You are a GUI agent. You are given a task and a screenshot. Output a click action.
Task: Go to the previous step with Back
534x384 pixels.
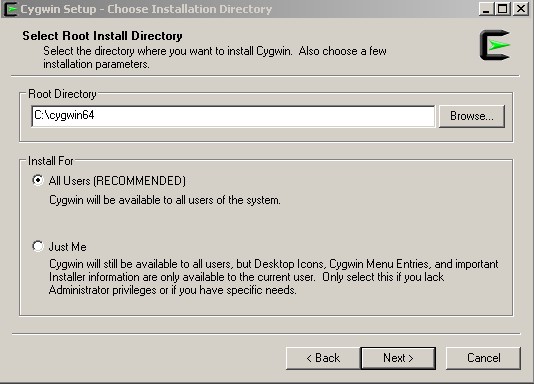coord(323,358)
